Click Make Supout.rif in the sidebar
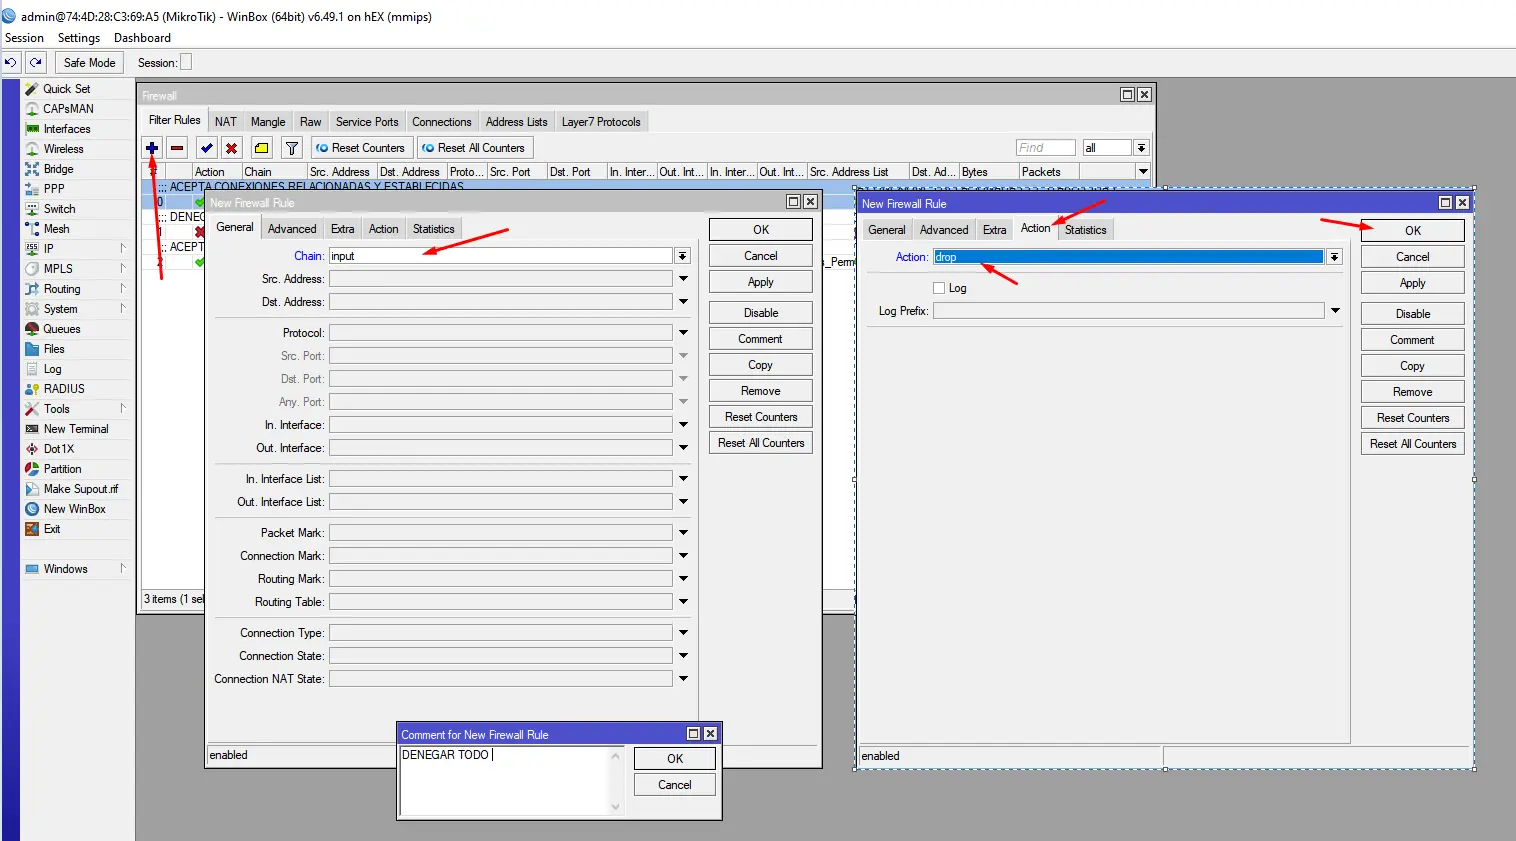1516x841 pixels. [x=80, y=489]
